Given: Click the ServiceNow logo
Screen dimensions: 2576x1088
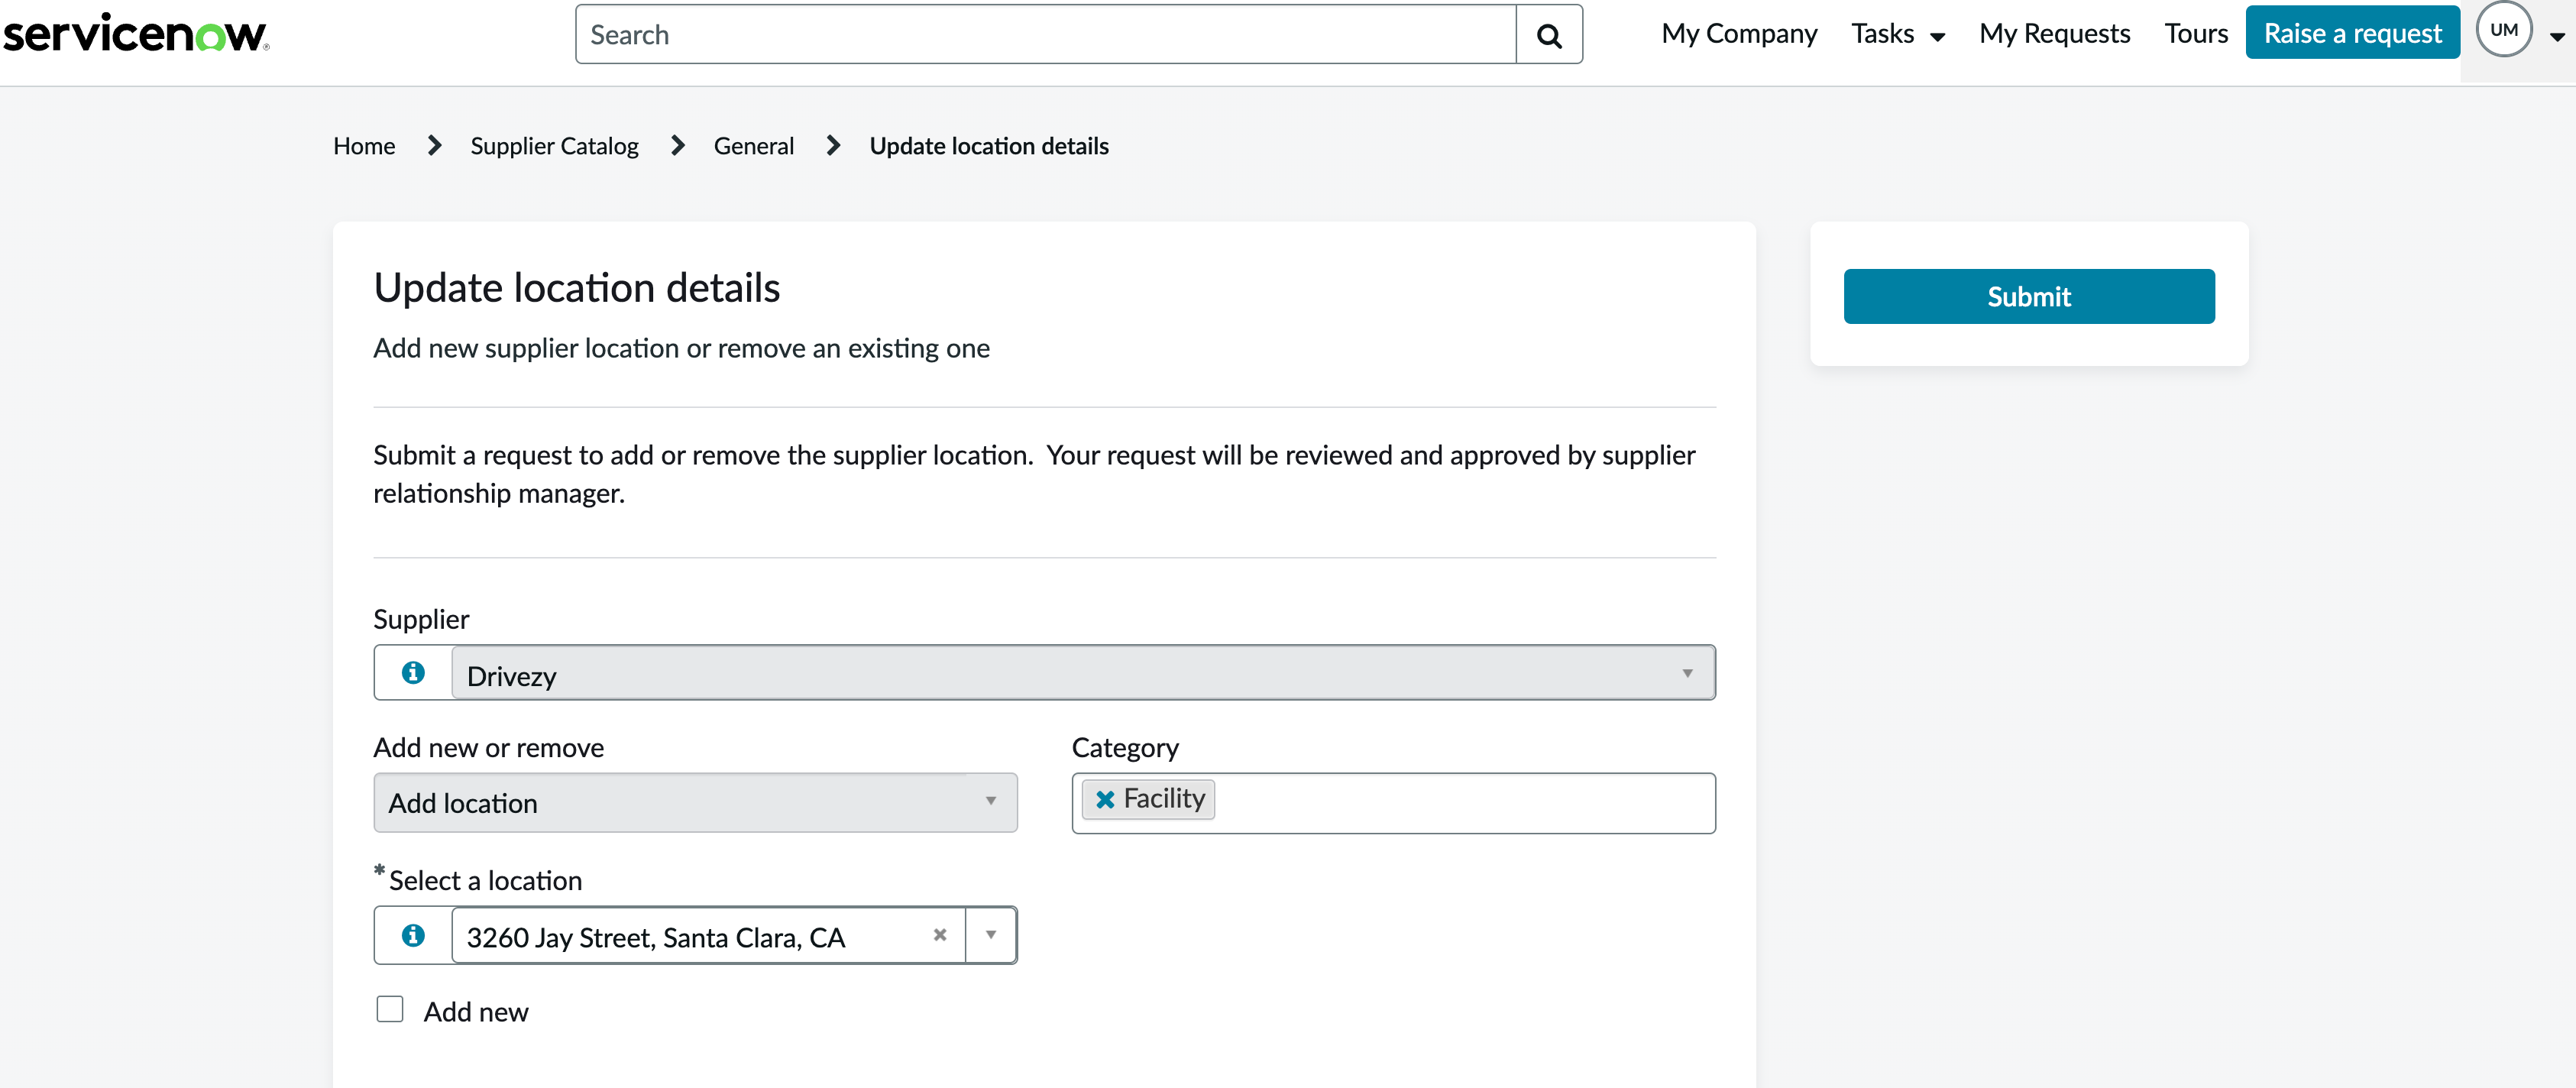Looking at the screenshot, I should [x=136, y=34].
